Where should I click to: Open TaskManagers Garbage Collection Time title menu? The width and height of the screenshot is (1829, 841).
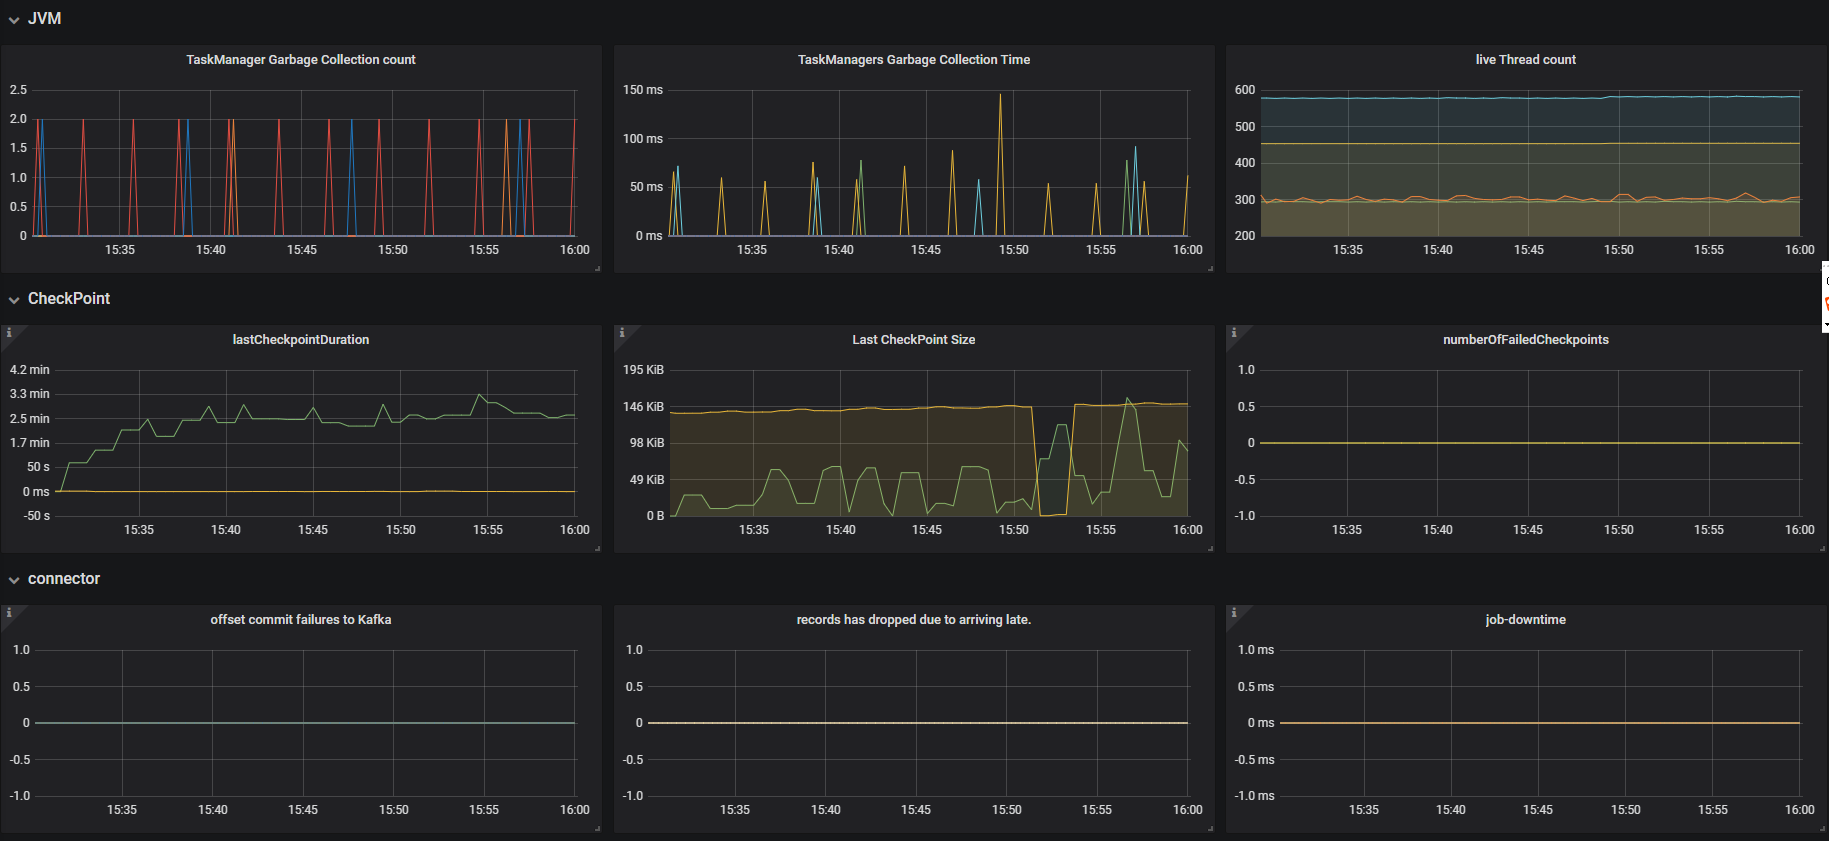[913, 60]
